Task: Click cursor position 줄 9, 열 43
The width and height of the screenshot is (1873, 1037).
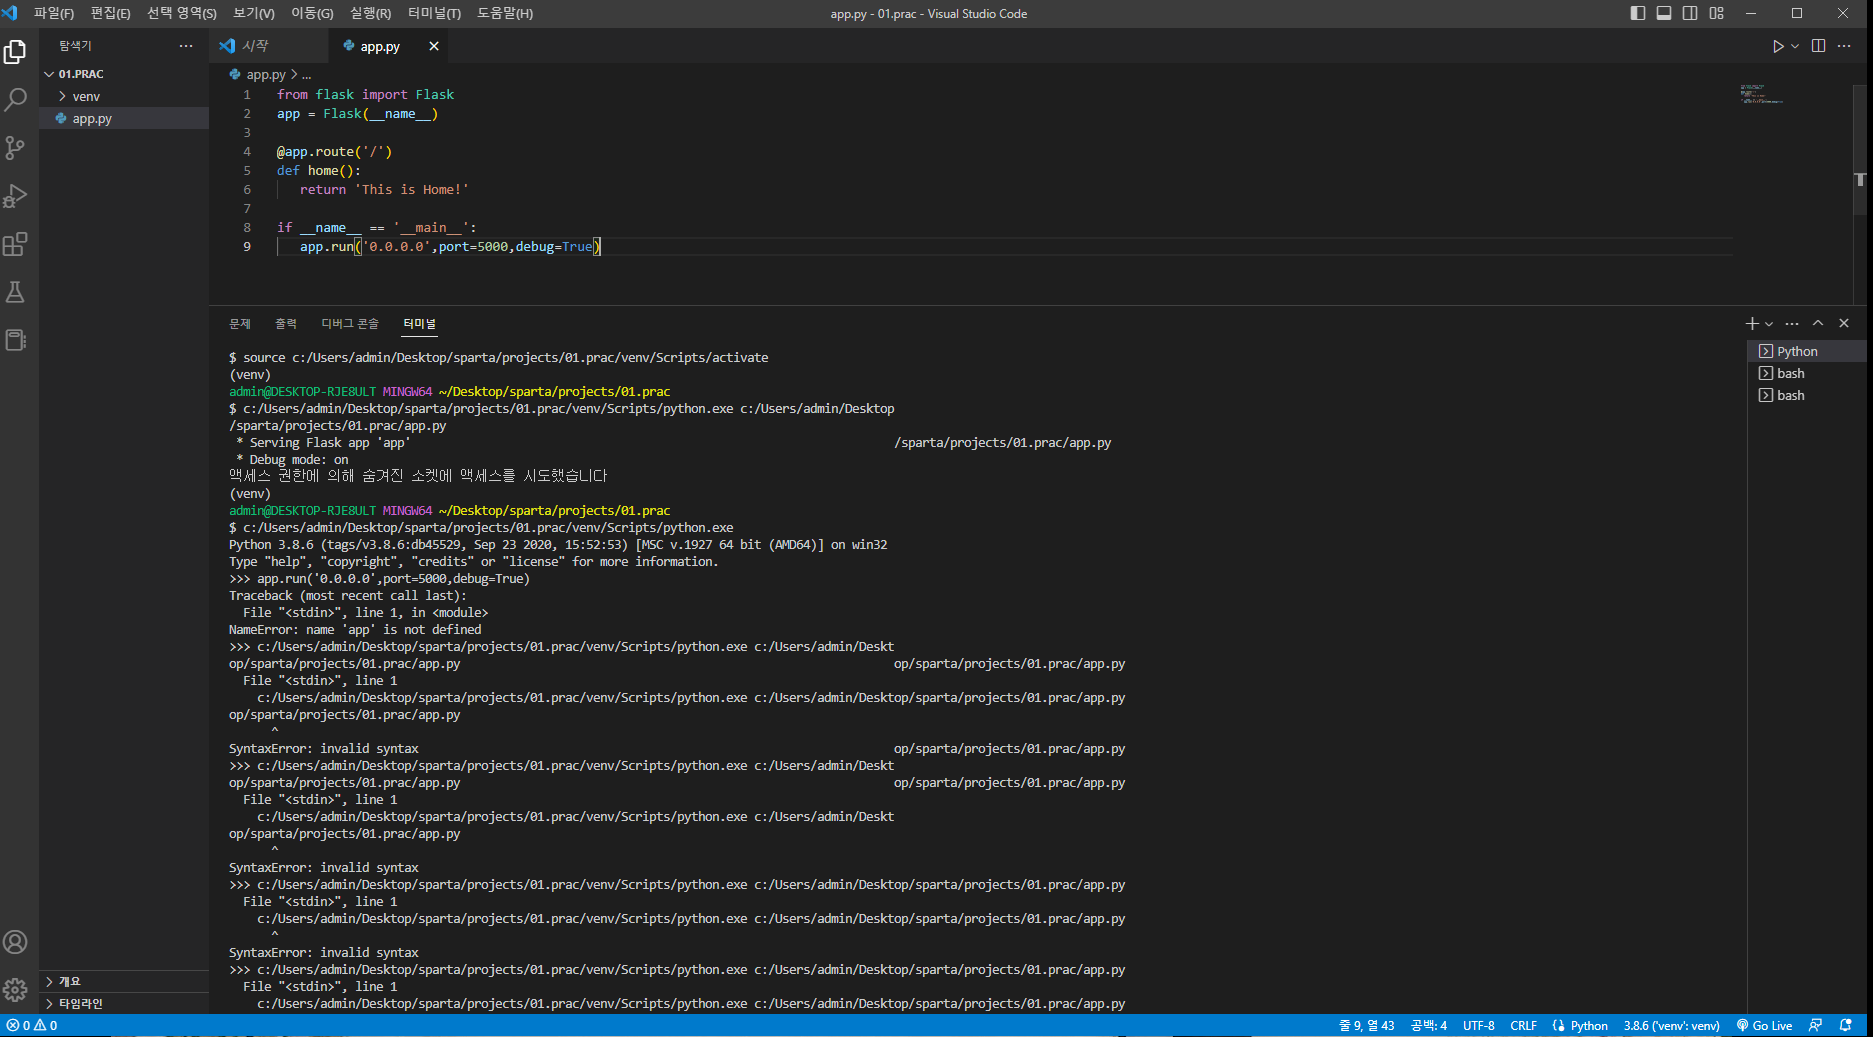Action: pyautogui.click(x=1366, y=1025)
